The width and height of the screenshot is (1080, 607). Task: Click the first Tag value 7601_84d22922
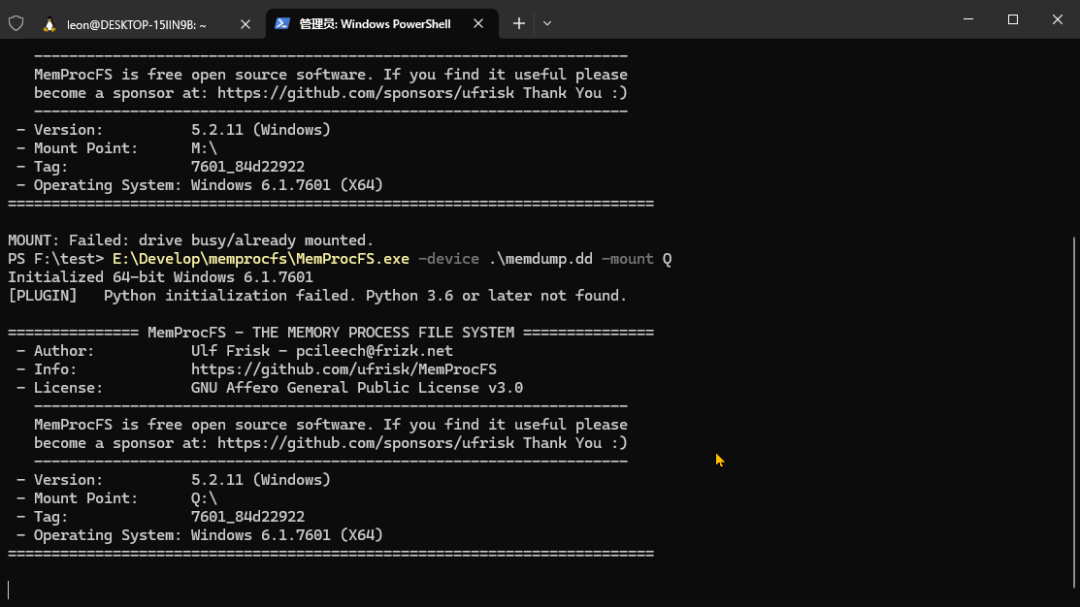248,167
